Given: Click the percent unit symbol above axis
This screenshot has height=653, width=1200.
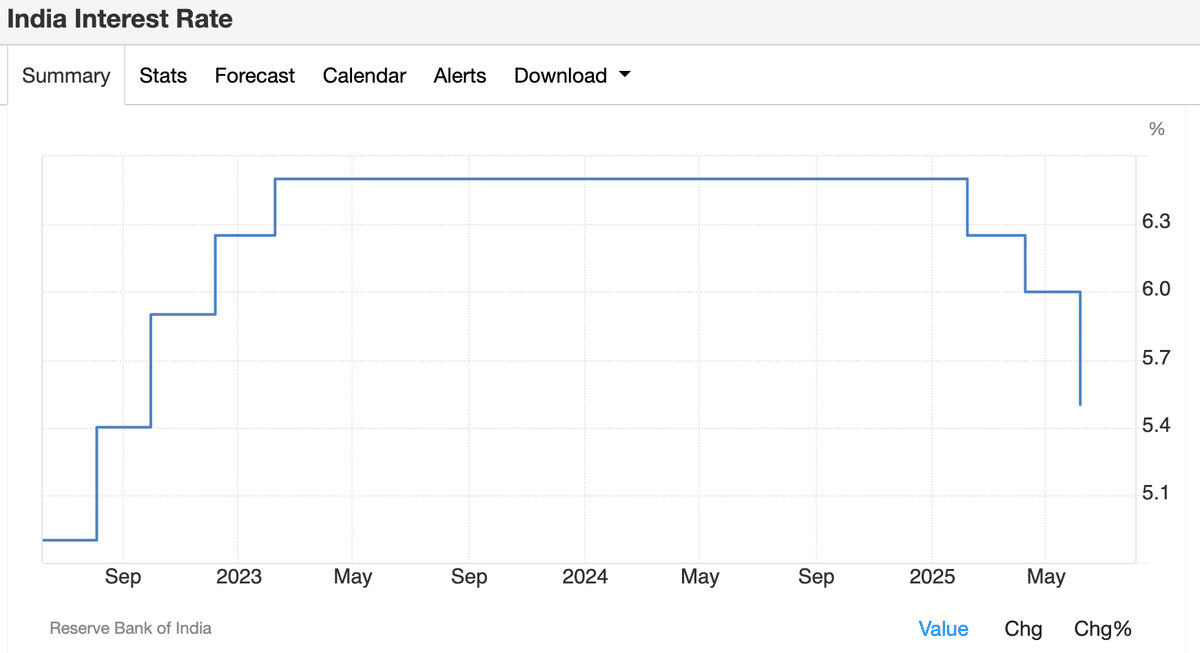Looking at the screenshot, I should [1157, 129].
